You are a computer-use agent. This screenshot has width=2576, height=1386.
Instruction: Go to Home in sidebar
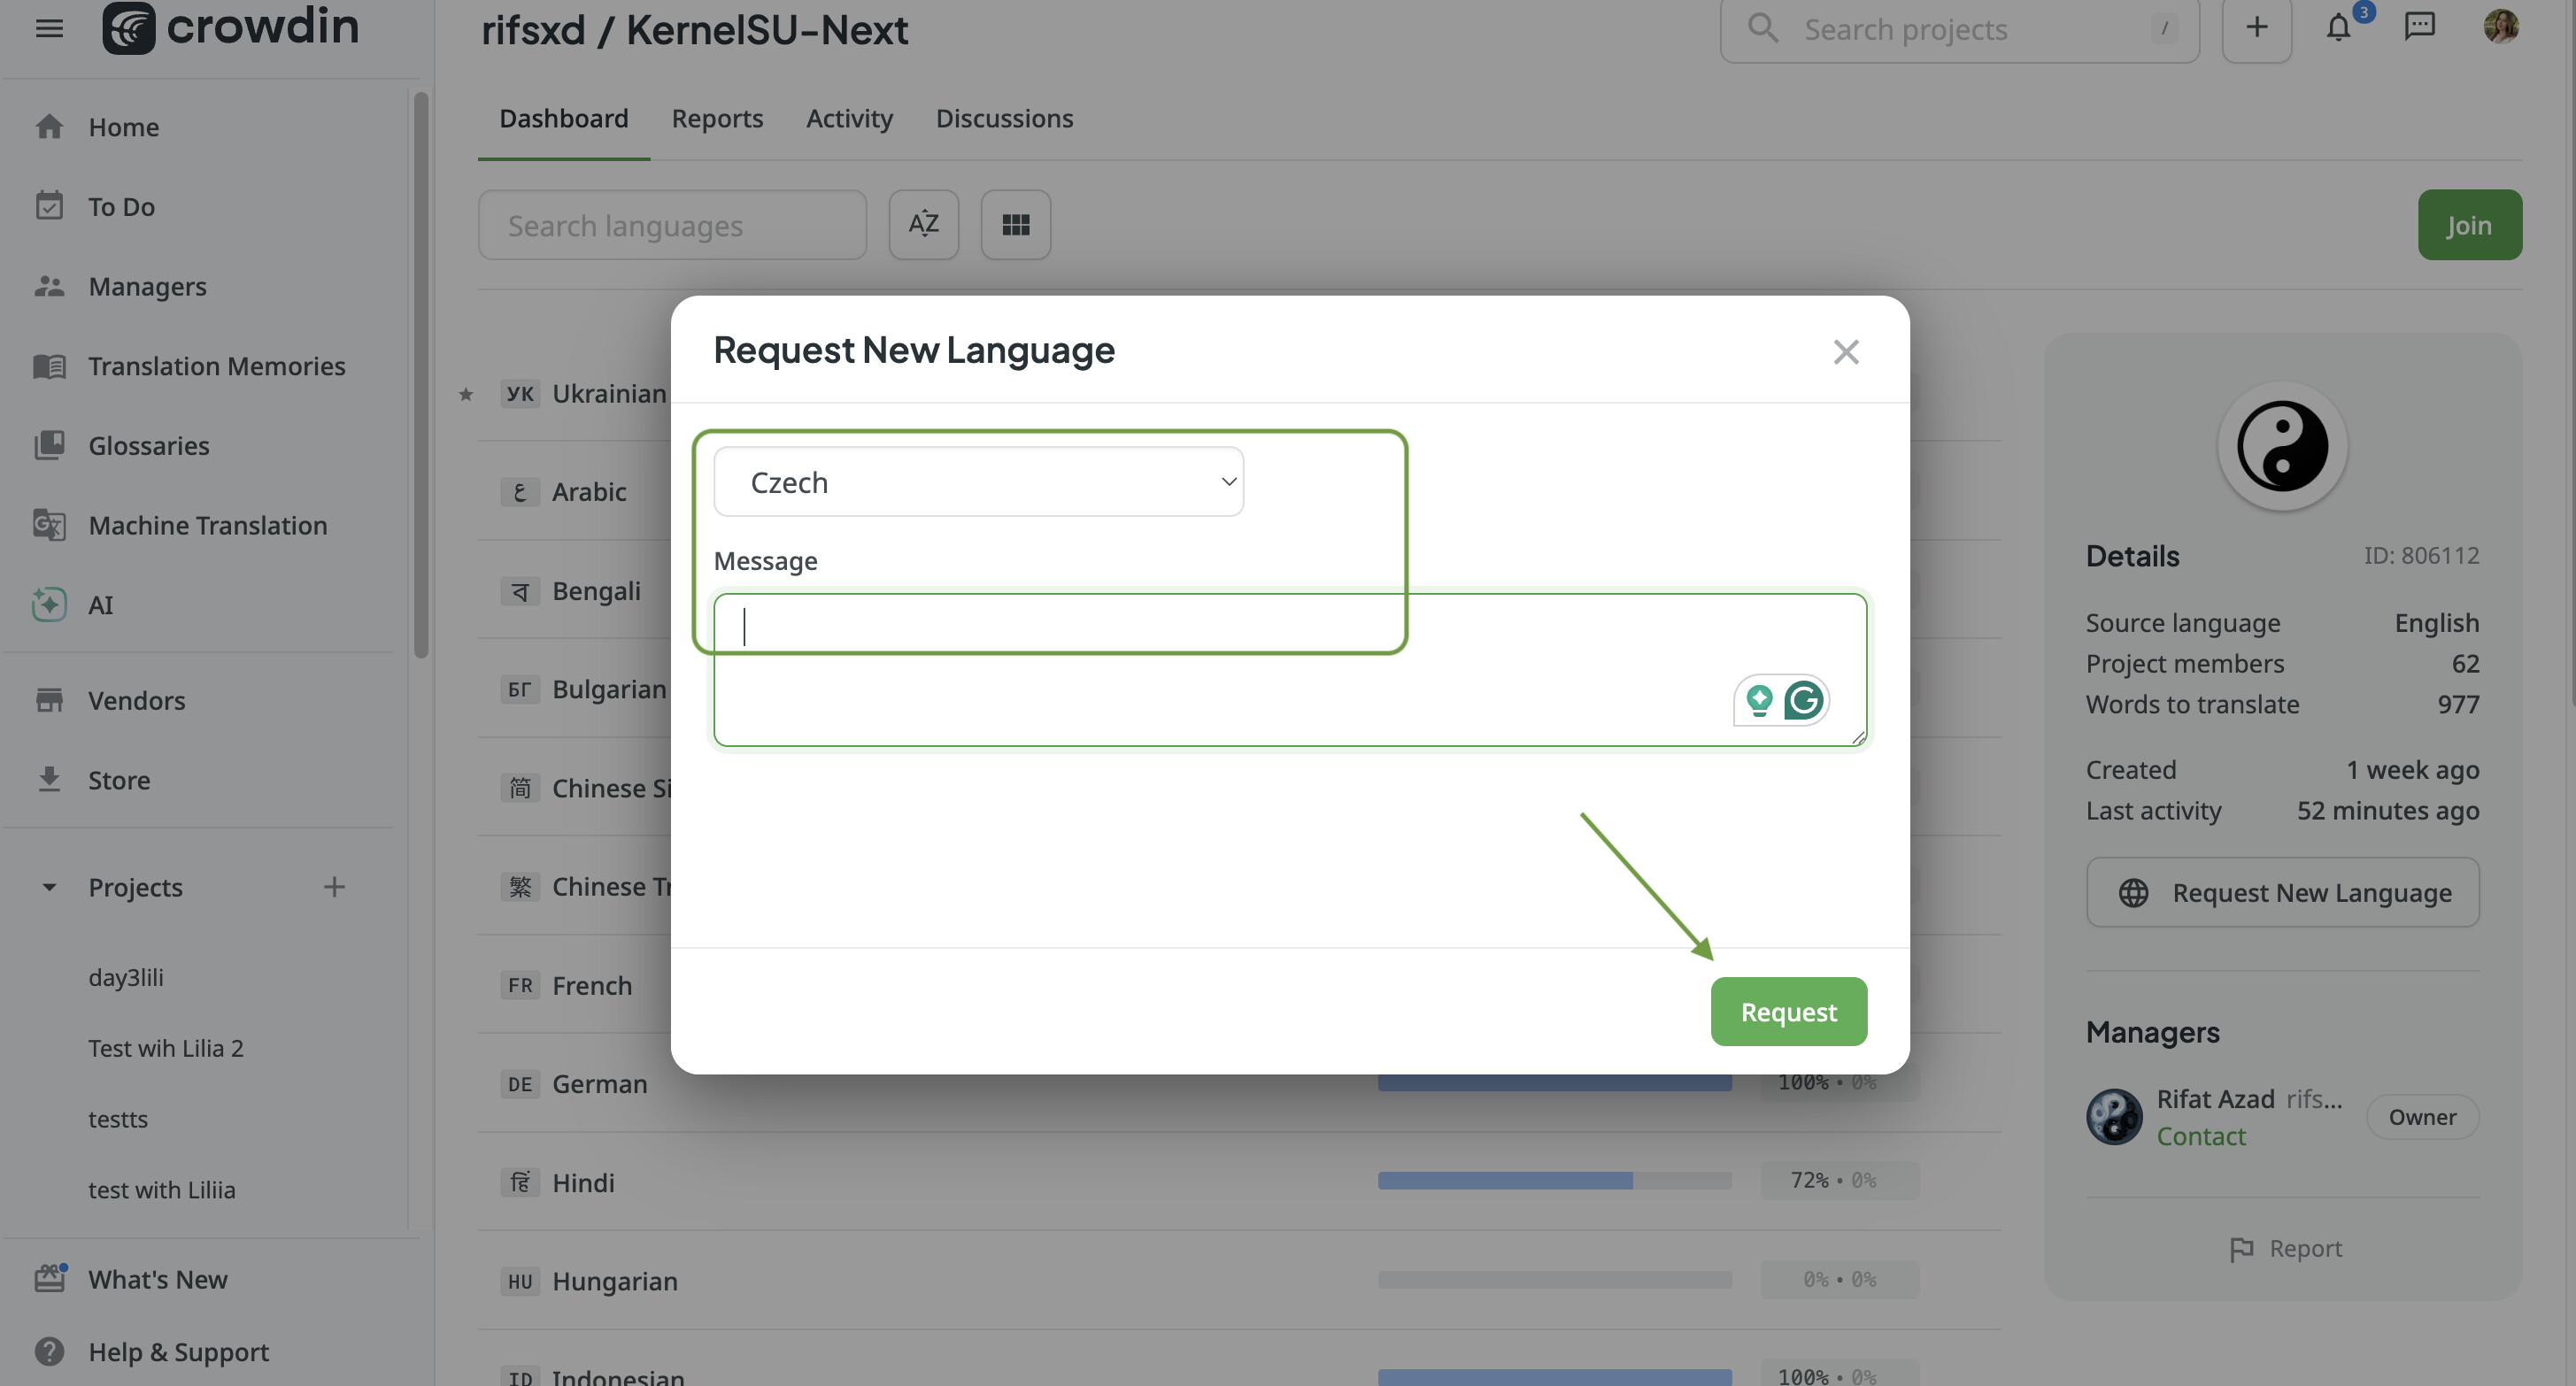pos(123,127)
